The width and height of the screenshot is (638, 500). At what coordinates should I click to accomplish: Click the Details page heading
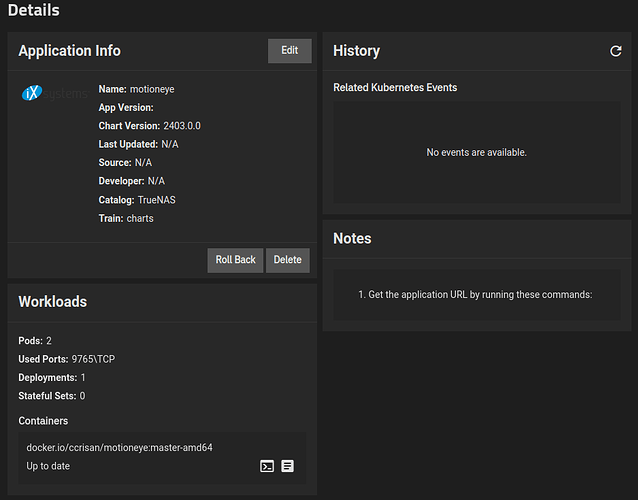click(33, 10)
